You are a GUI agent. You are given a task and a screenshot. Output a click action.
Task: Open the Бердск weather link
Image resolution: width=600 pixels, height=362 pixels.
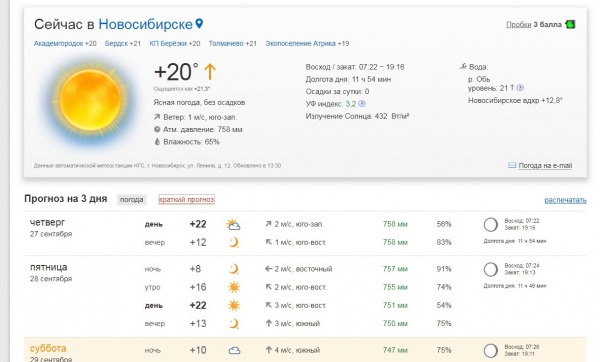click(x=116, y=43)
